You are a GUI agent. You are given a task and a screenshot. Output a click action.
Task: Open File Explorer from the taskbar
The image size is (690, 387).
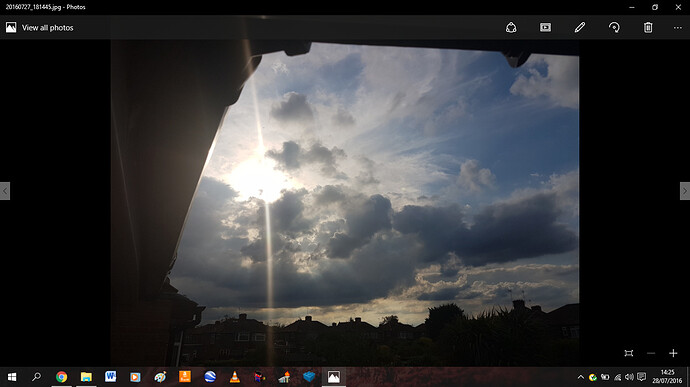[86, 377]
